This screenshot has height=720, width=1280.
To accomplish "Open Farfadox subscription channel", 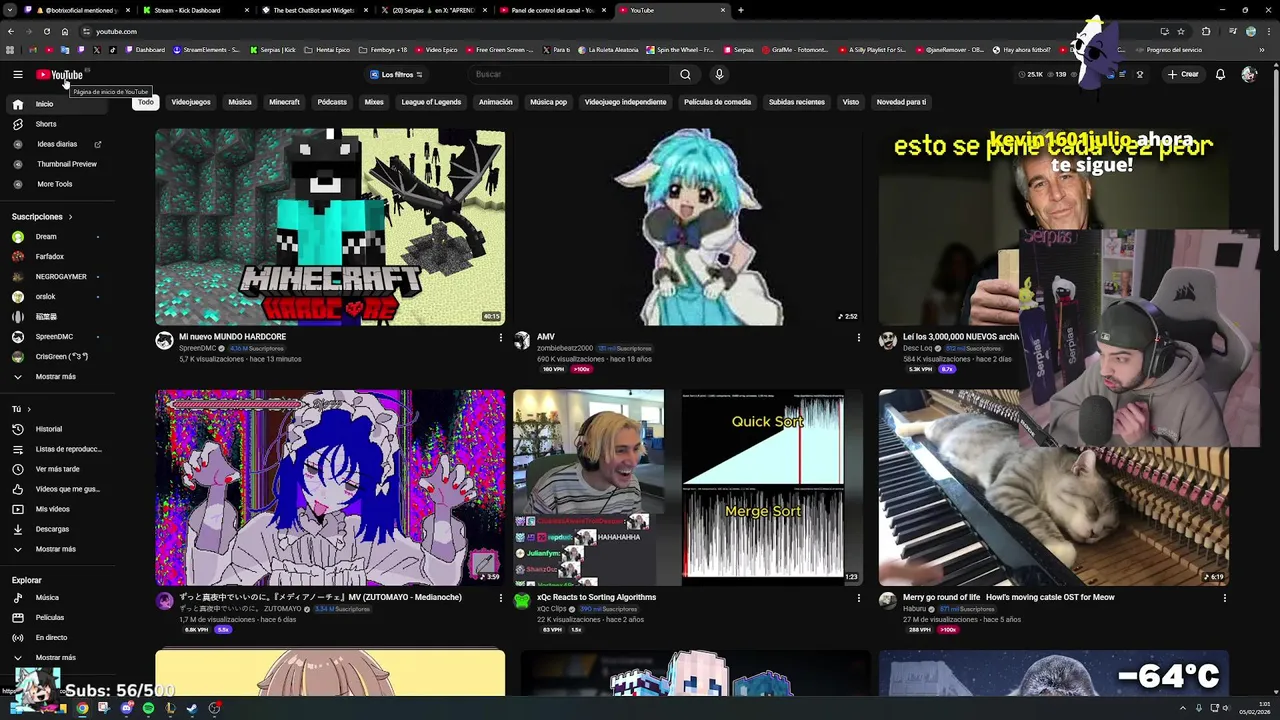I will click(x=49, y=257).
